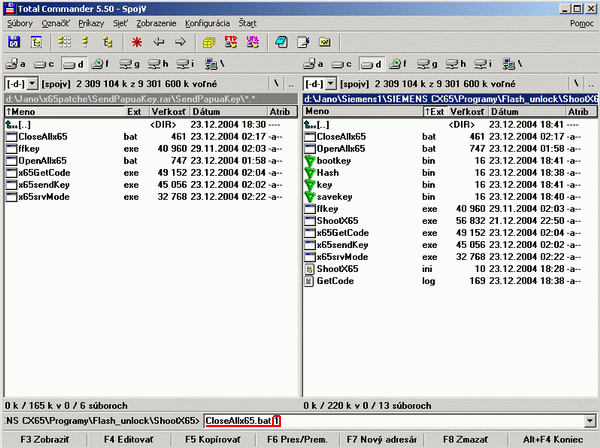Open the Konfigurácia menu
This screenshot has width=600, height=448.
(x=208, y=23)
